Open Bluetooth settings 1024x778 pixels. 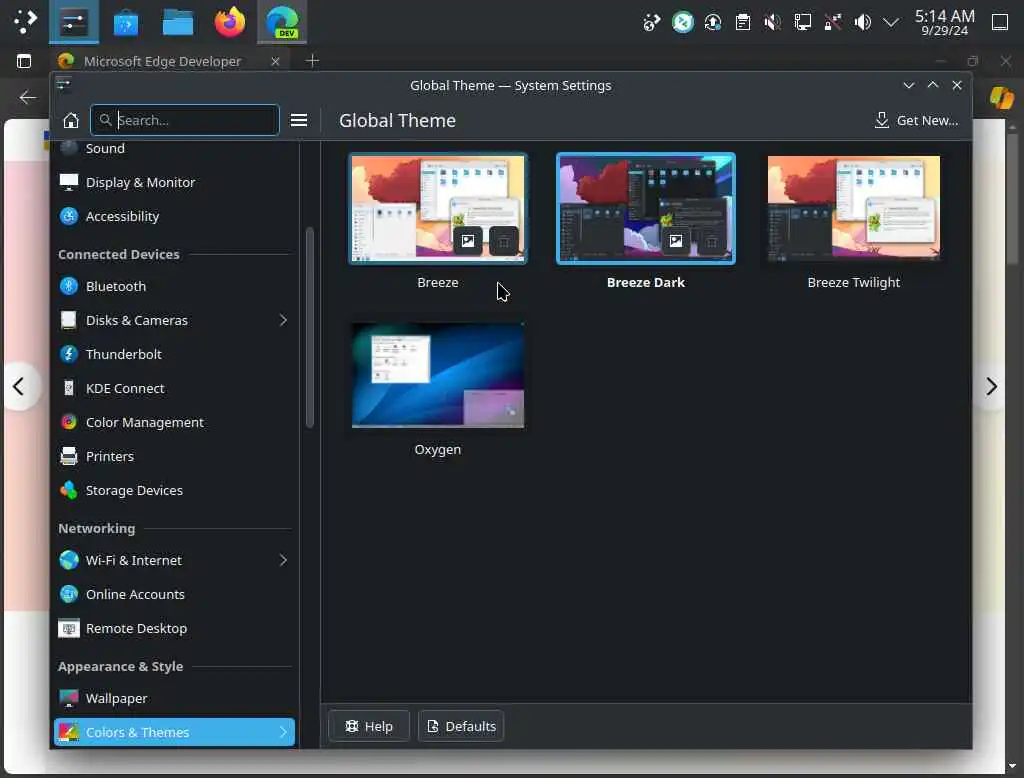pyautogui.click(x=174, y=286)
